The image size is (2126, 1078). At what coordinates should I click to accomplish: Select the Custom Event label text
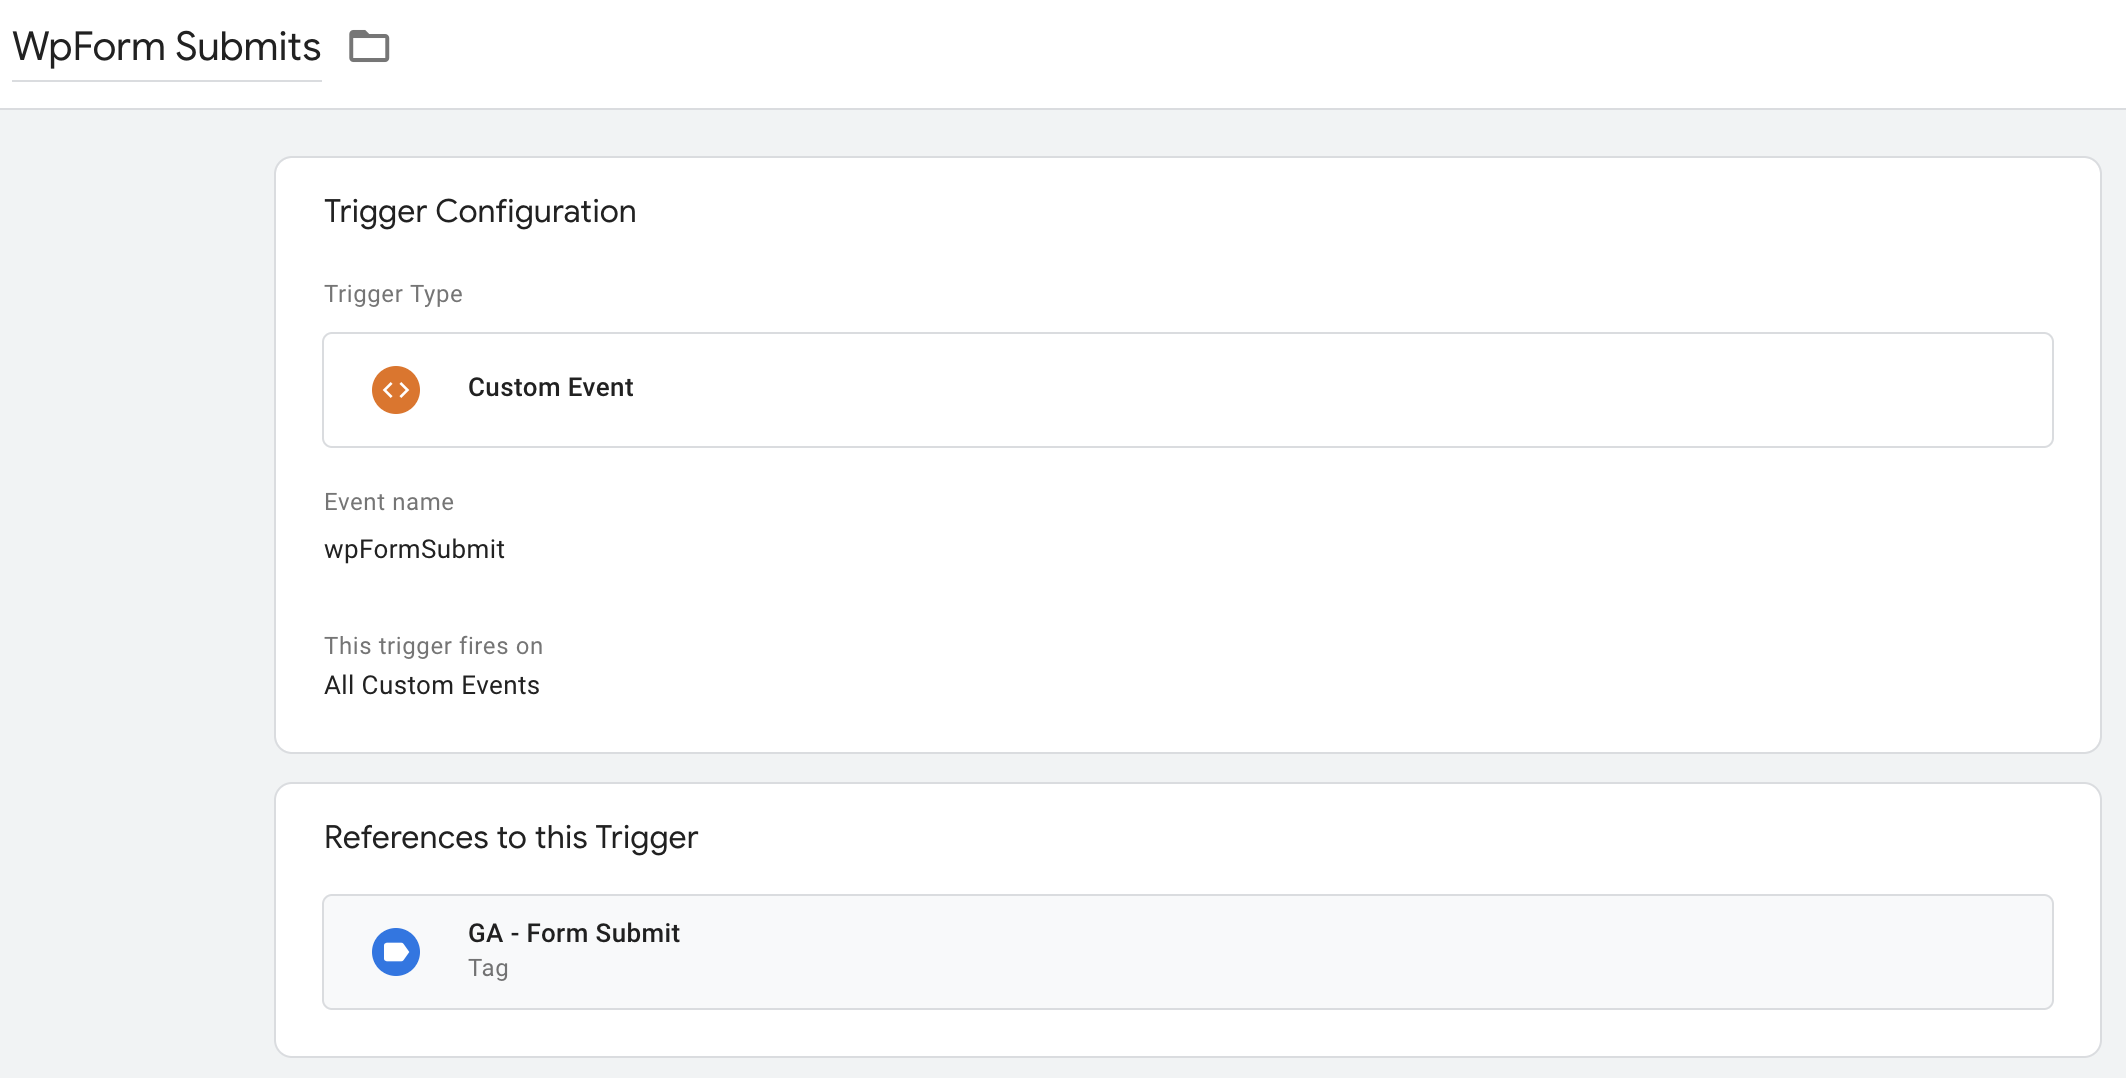550,388
